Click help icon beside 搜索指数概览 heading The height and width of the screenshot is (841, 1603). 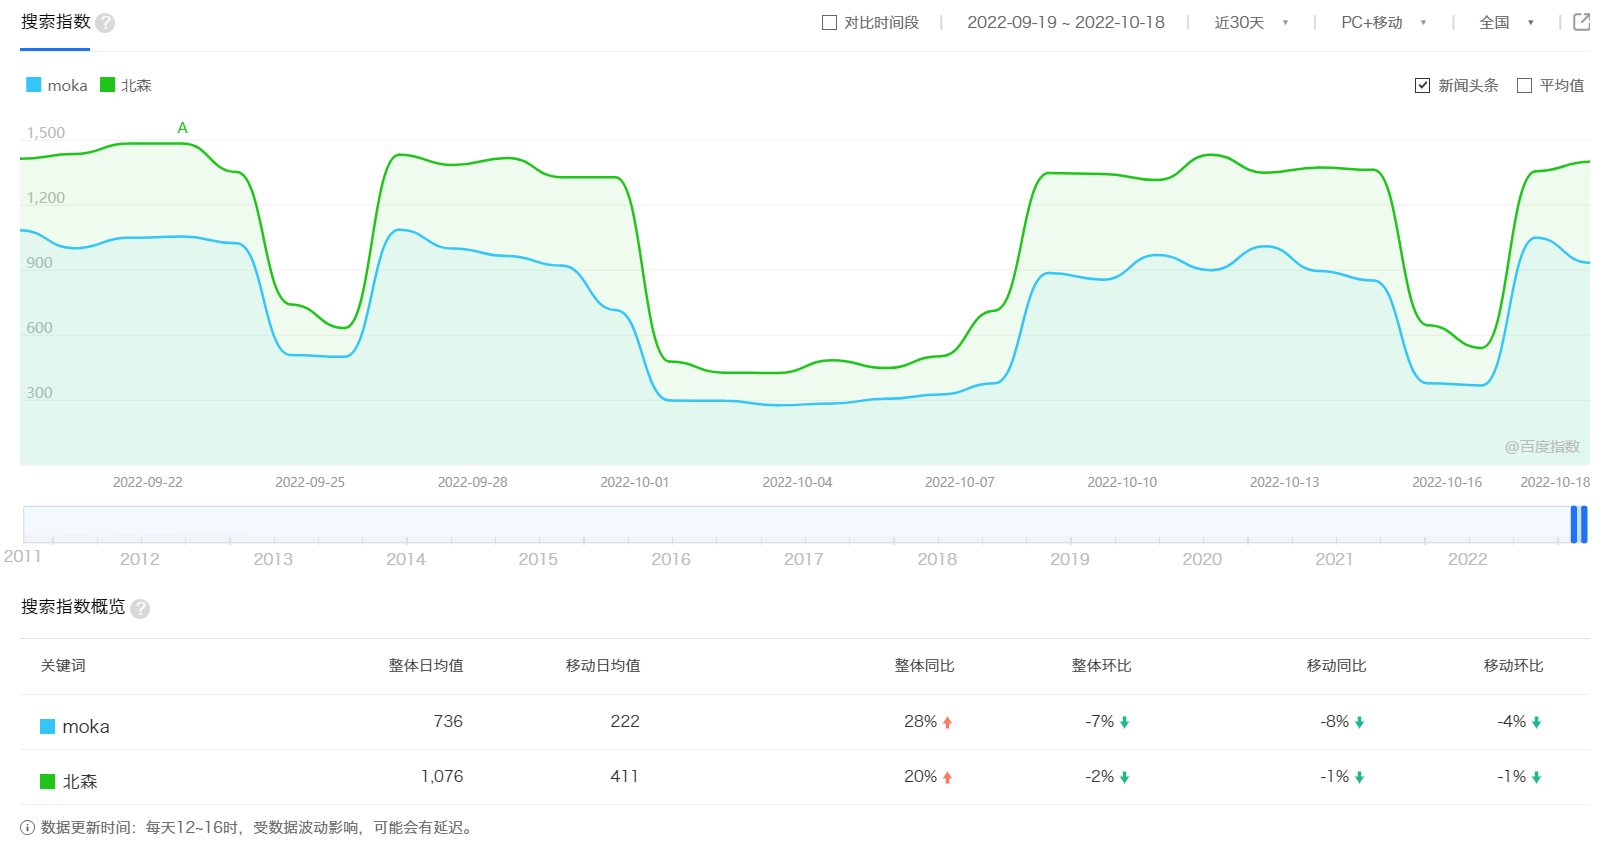tap(140, 609)
